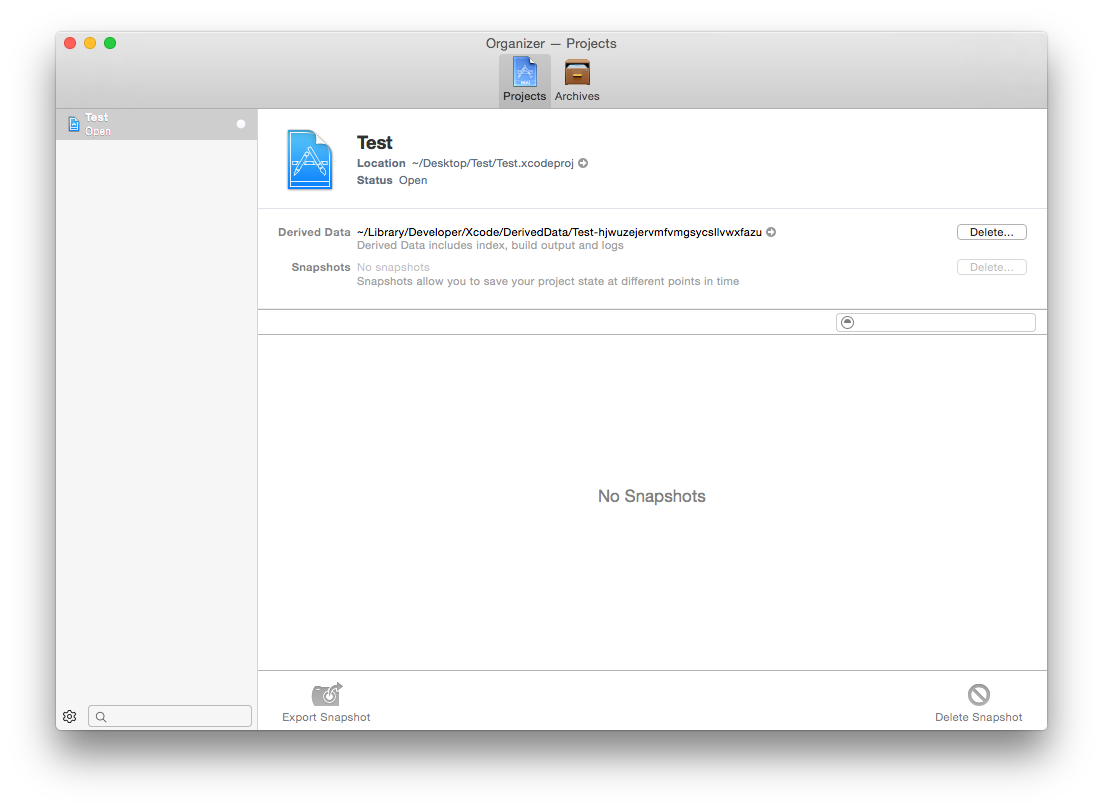Click the 'No Snapshots' placeholder text
This screenshot has width=1103, height=810.
(651, 496)
